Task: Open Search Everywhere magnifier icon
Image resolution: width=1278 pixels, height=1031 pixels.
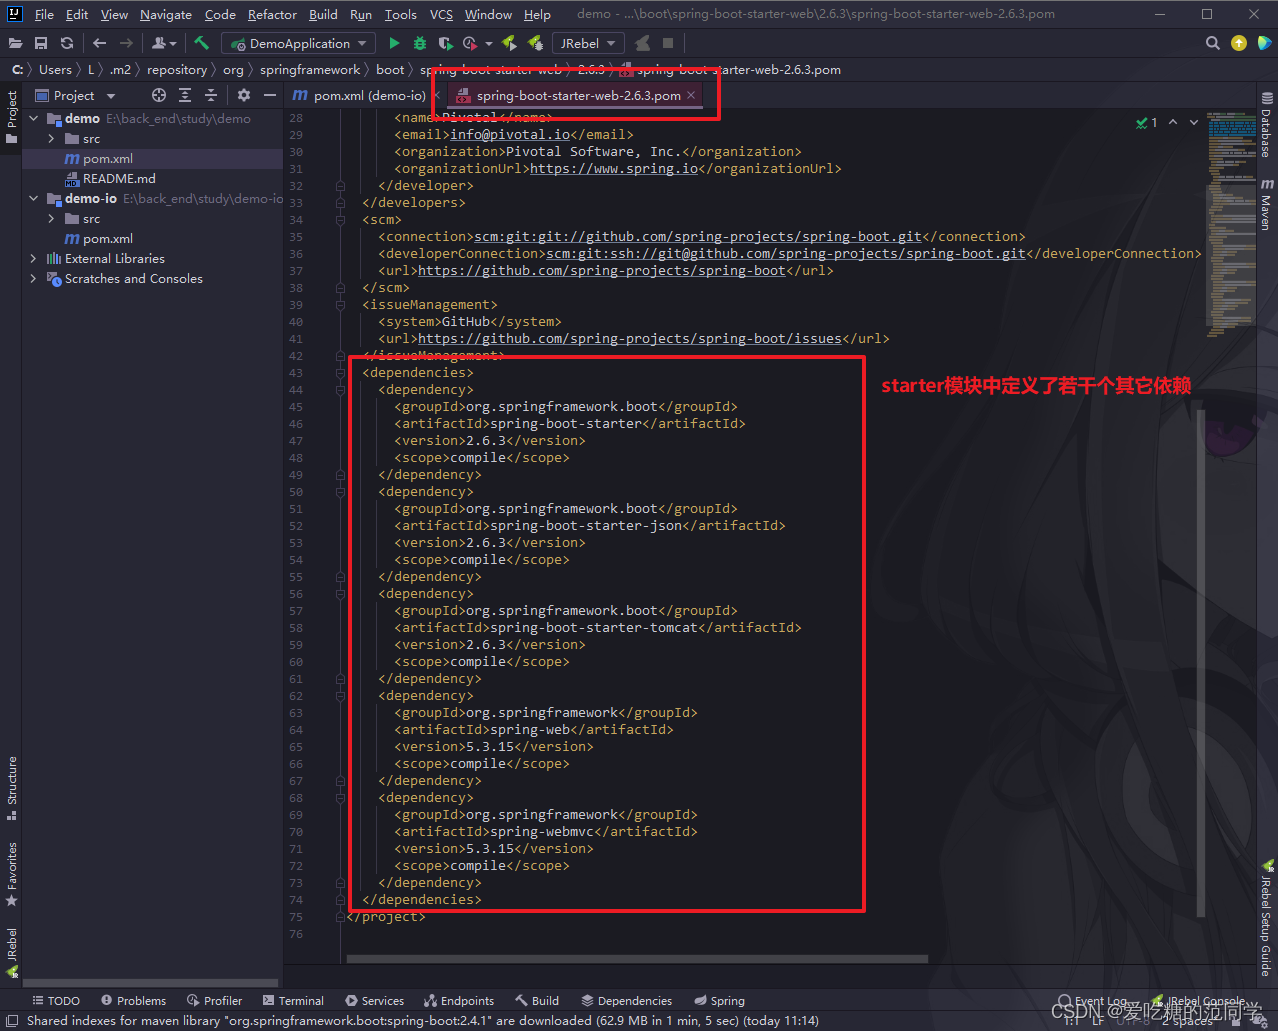Action: click(1212, 43)
